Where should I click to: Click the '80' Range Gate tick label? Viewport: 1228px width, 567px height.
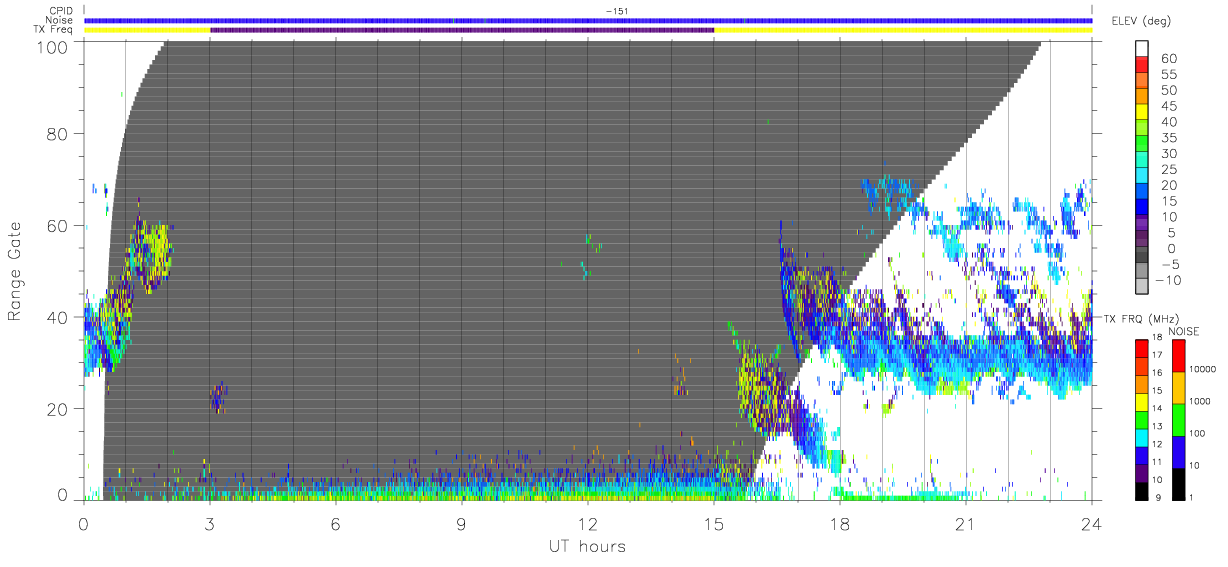(x=57, y=135)
